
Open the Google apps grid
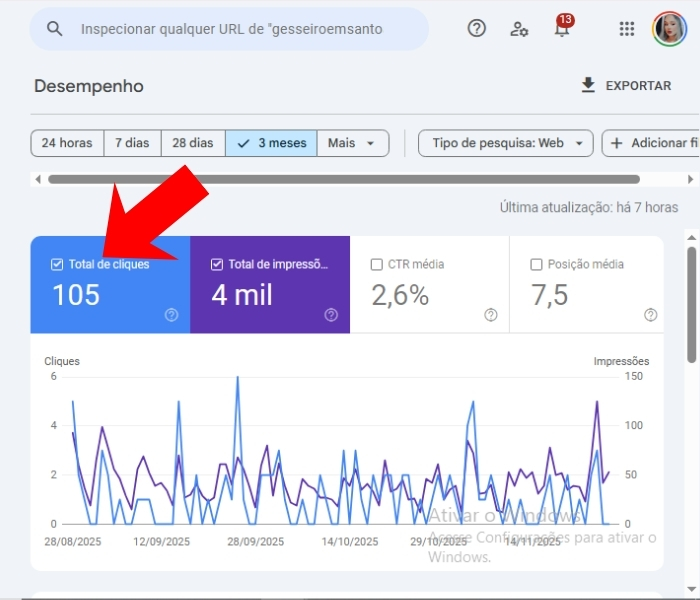tap(627, 29)
